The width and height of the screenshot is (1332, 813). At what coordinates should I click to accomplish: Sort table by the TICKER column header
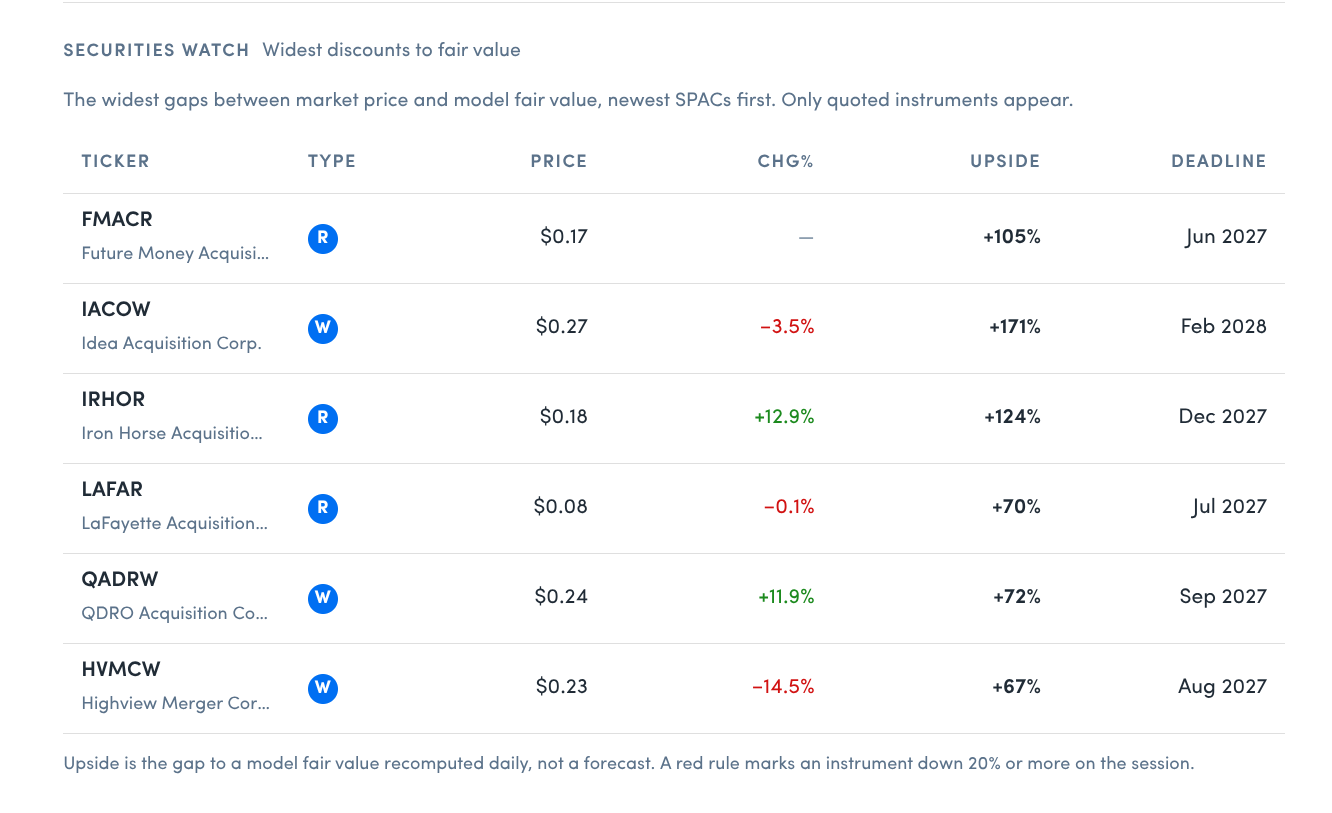point(116,161)
